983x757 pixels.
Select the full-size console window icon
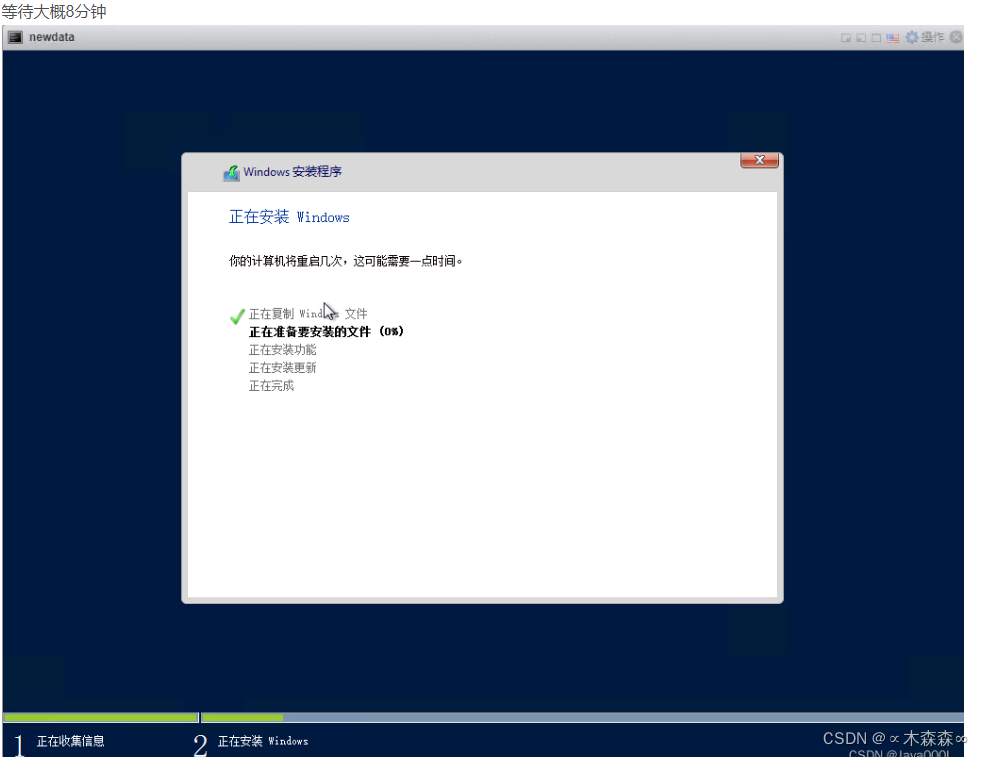(876, 38)
